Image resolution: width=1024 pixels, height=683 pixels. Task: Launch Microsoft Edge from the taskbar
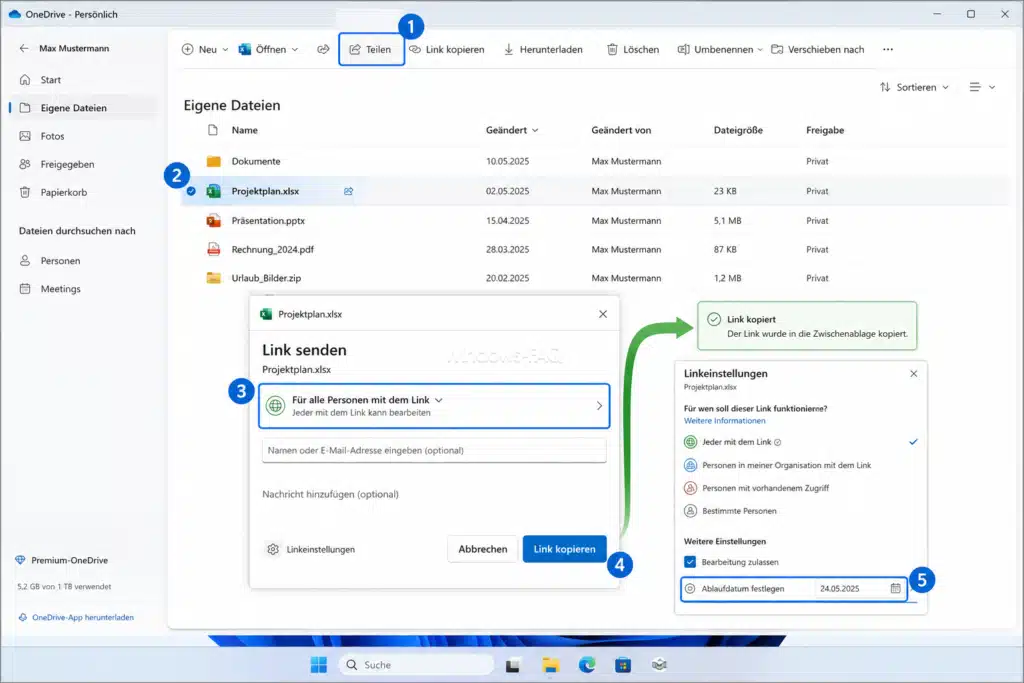[x=587, y=665]
